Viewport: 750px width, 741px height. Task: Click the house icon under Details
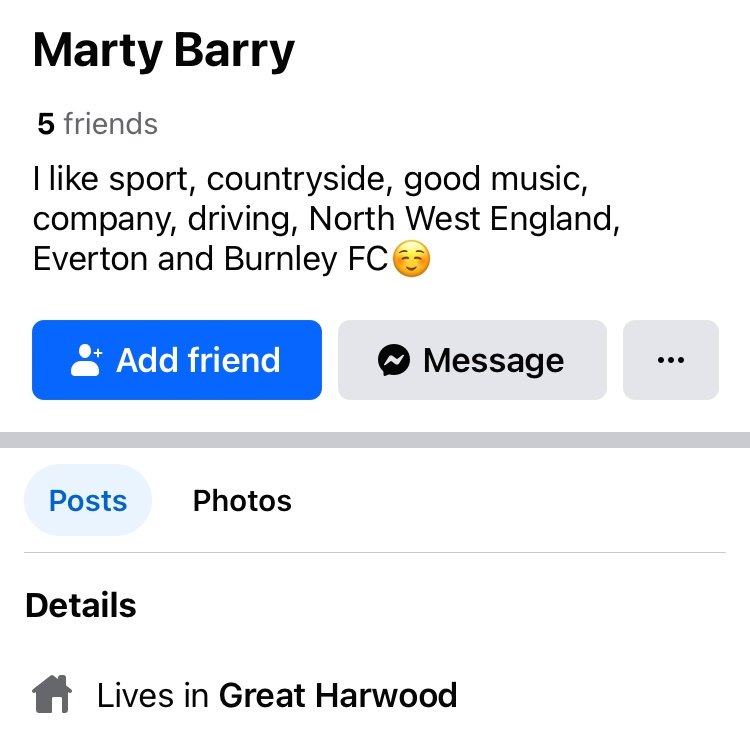point(53,694)
